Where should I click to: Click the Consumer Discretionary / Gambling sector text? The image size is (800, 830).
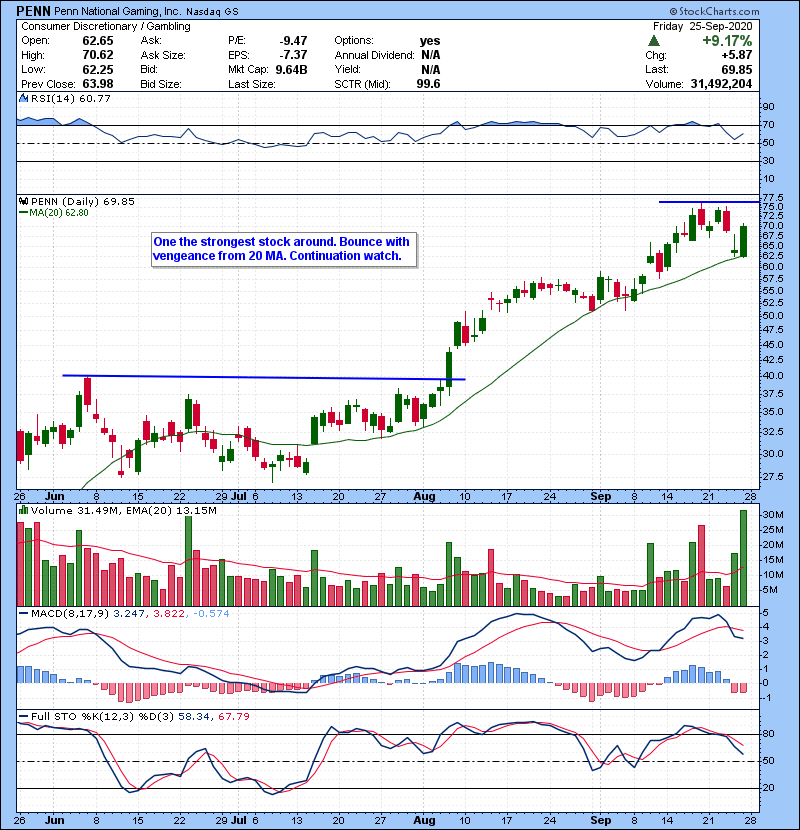106,26
